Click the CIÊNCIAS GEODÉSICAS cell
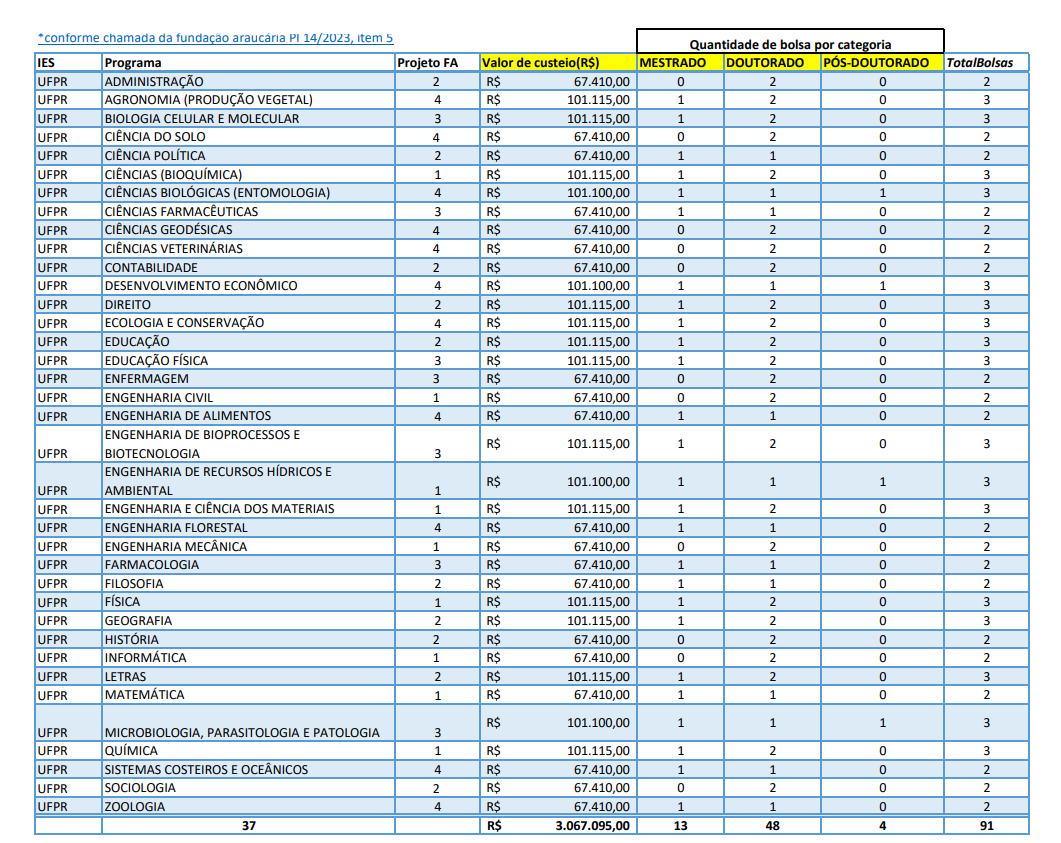The height and width of the screenshot is (843, 1061). [x=248, y=230]
